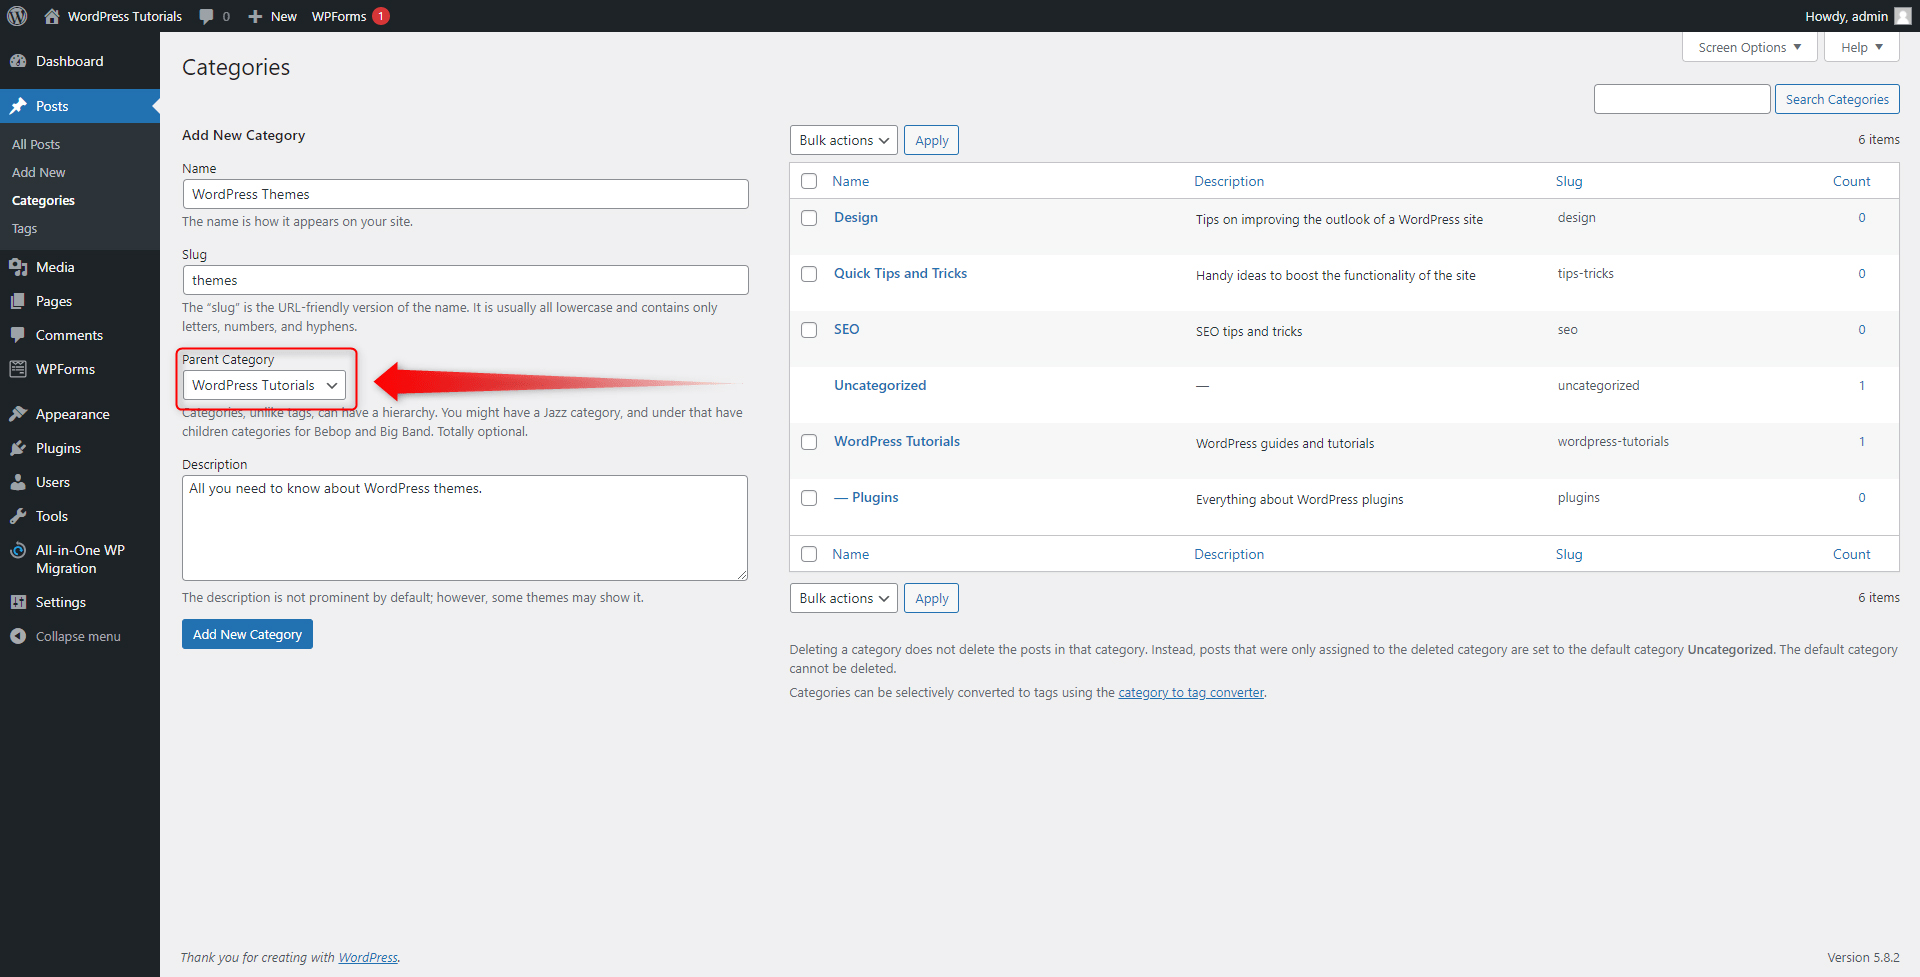Sort by Count column header at top
Screen dimensions: 1920x977
(x=1851, y=181)
